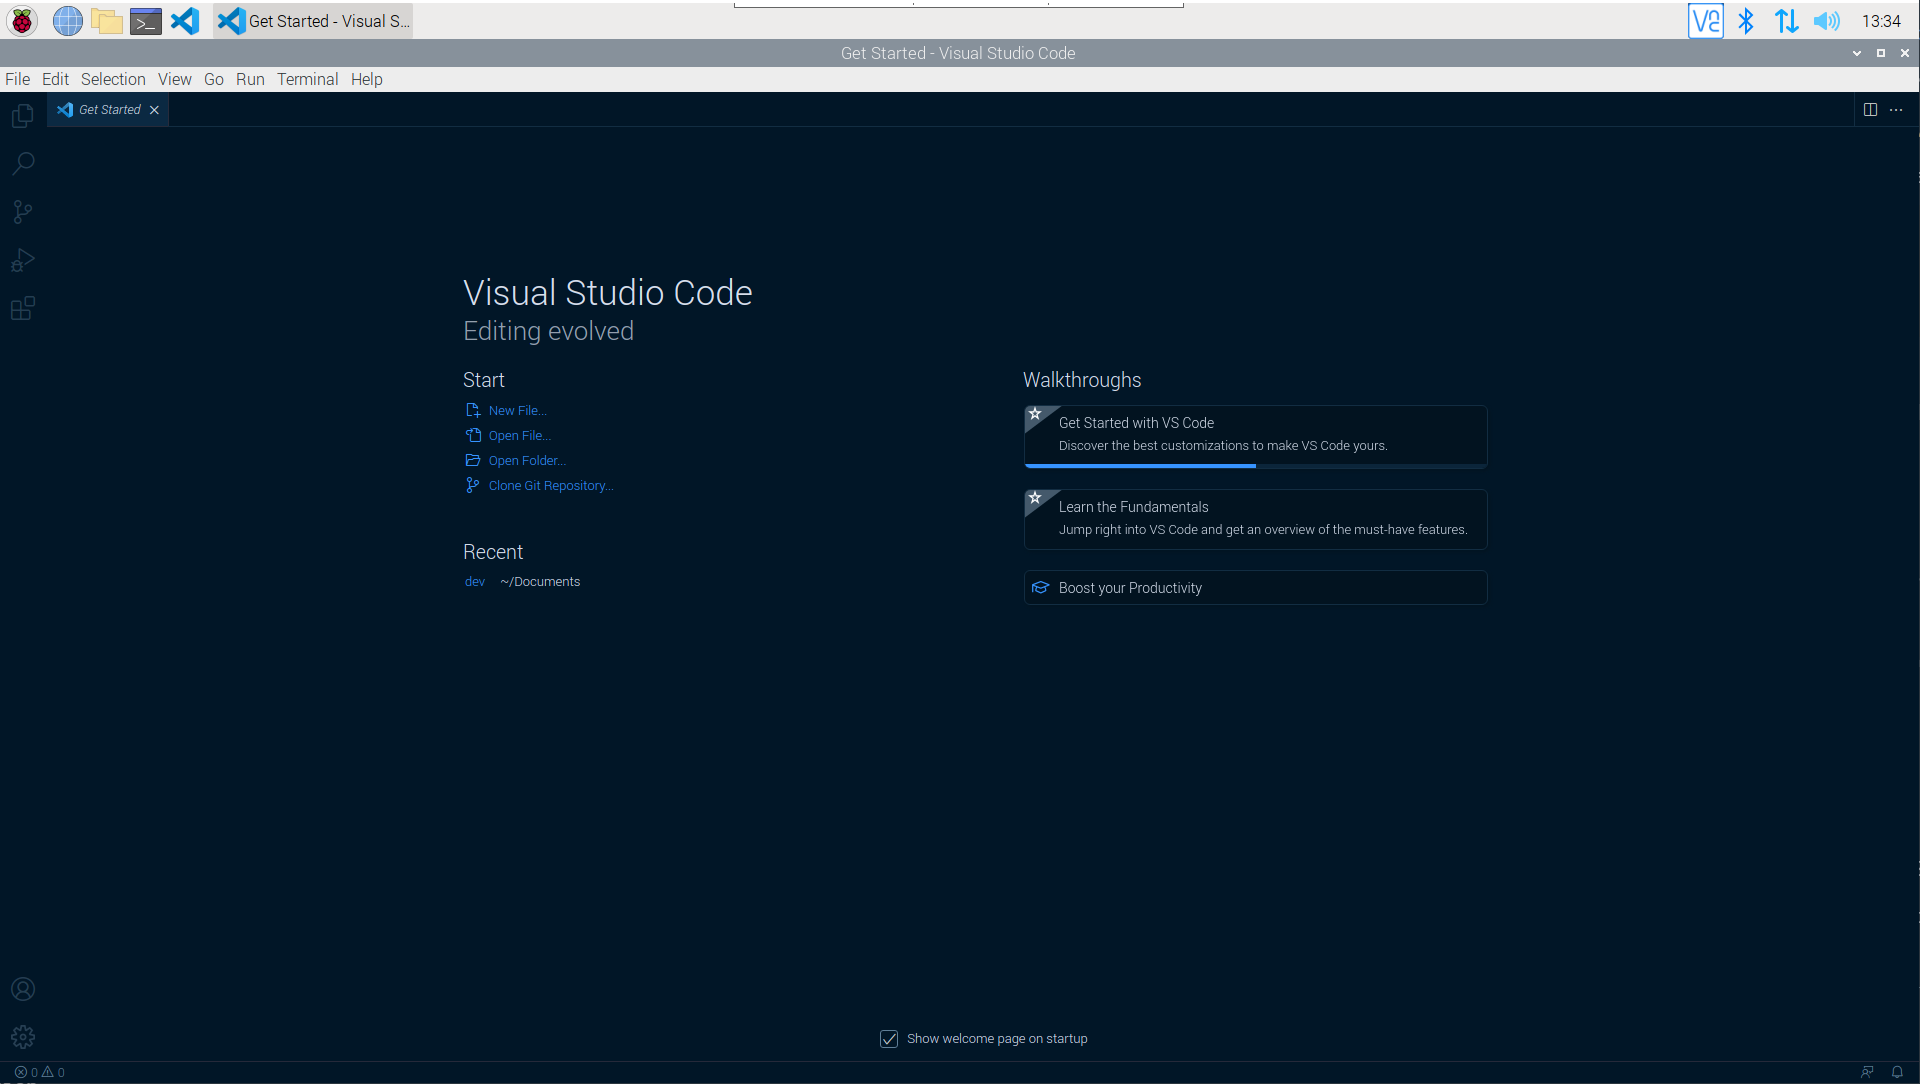The width and height of the screenshot is (1920, 1084).
Task: Toggle Bluetooth in the system tray
Action: click(1747, 20)
